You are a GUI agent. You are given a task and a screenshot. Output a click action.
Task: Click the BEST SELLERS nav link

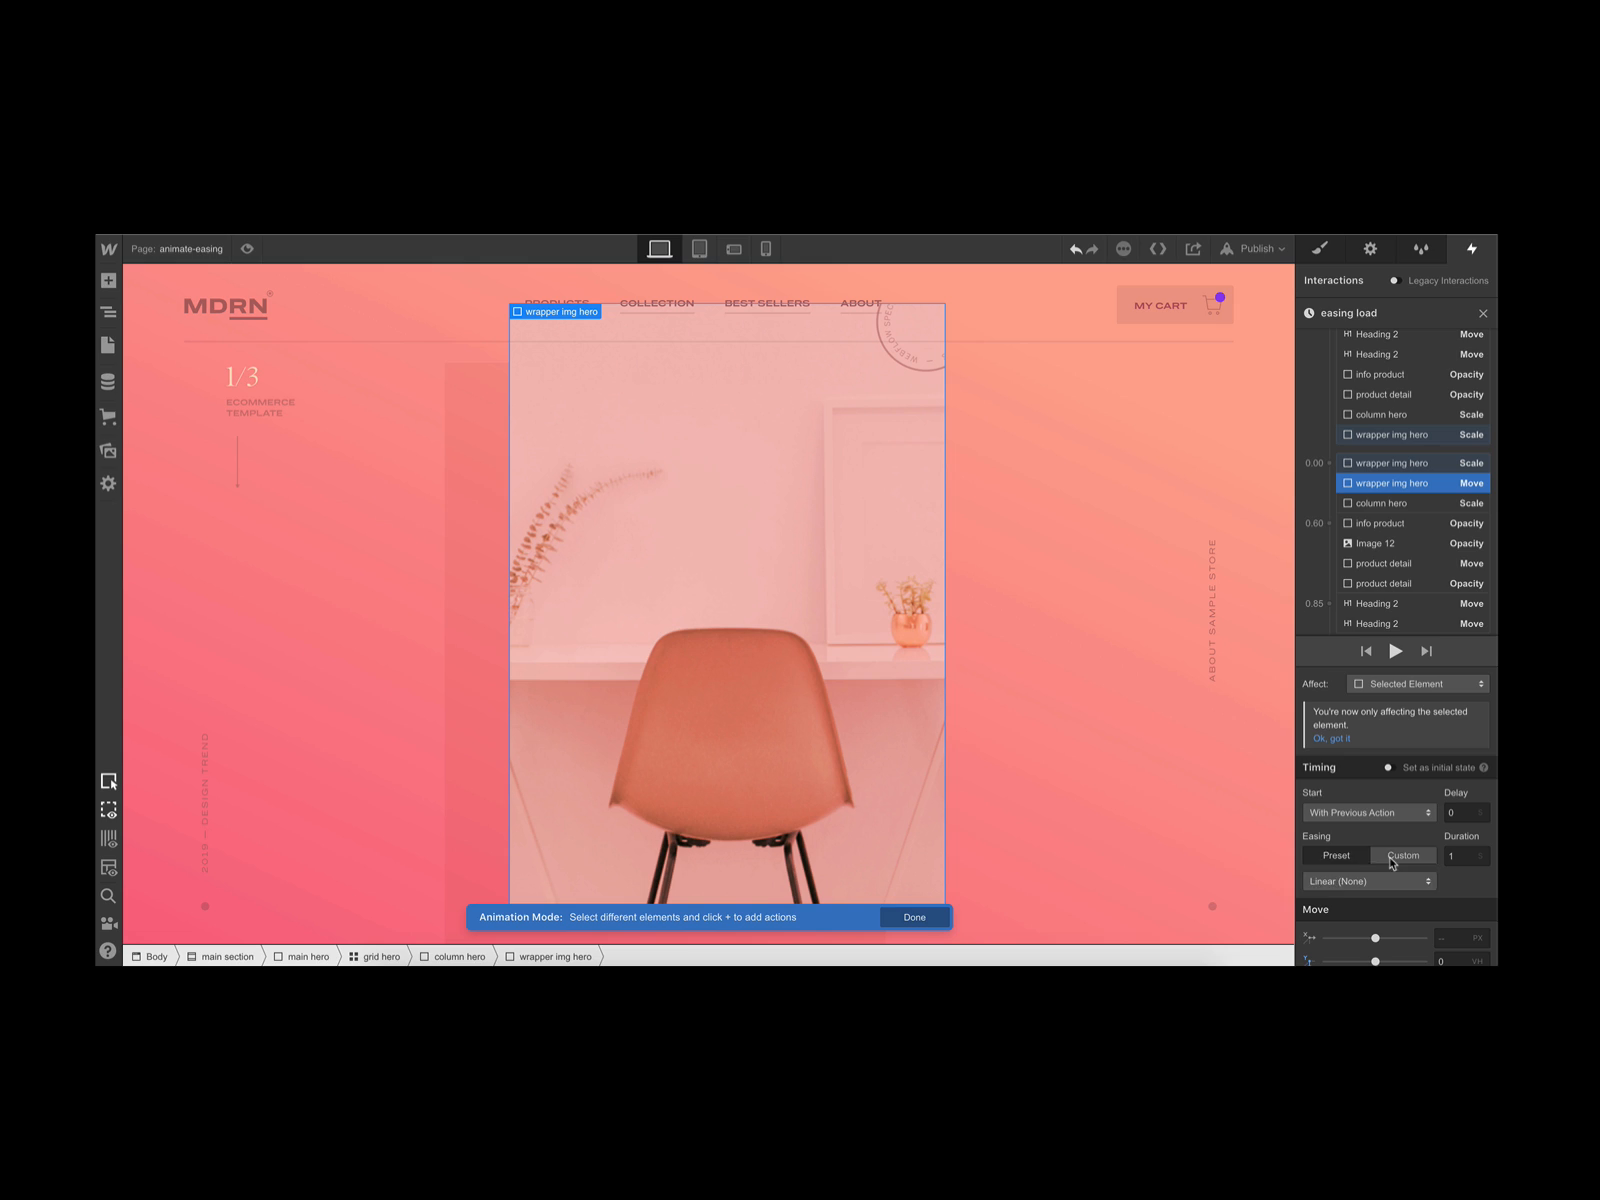767,303
